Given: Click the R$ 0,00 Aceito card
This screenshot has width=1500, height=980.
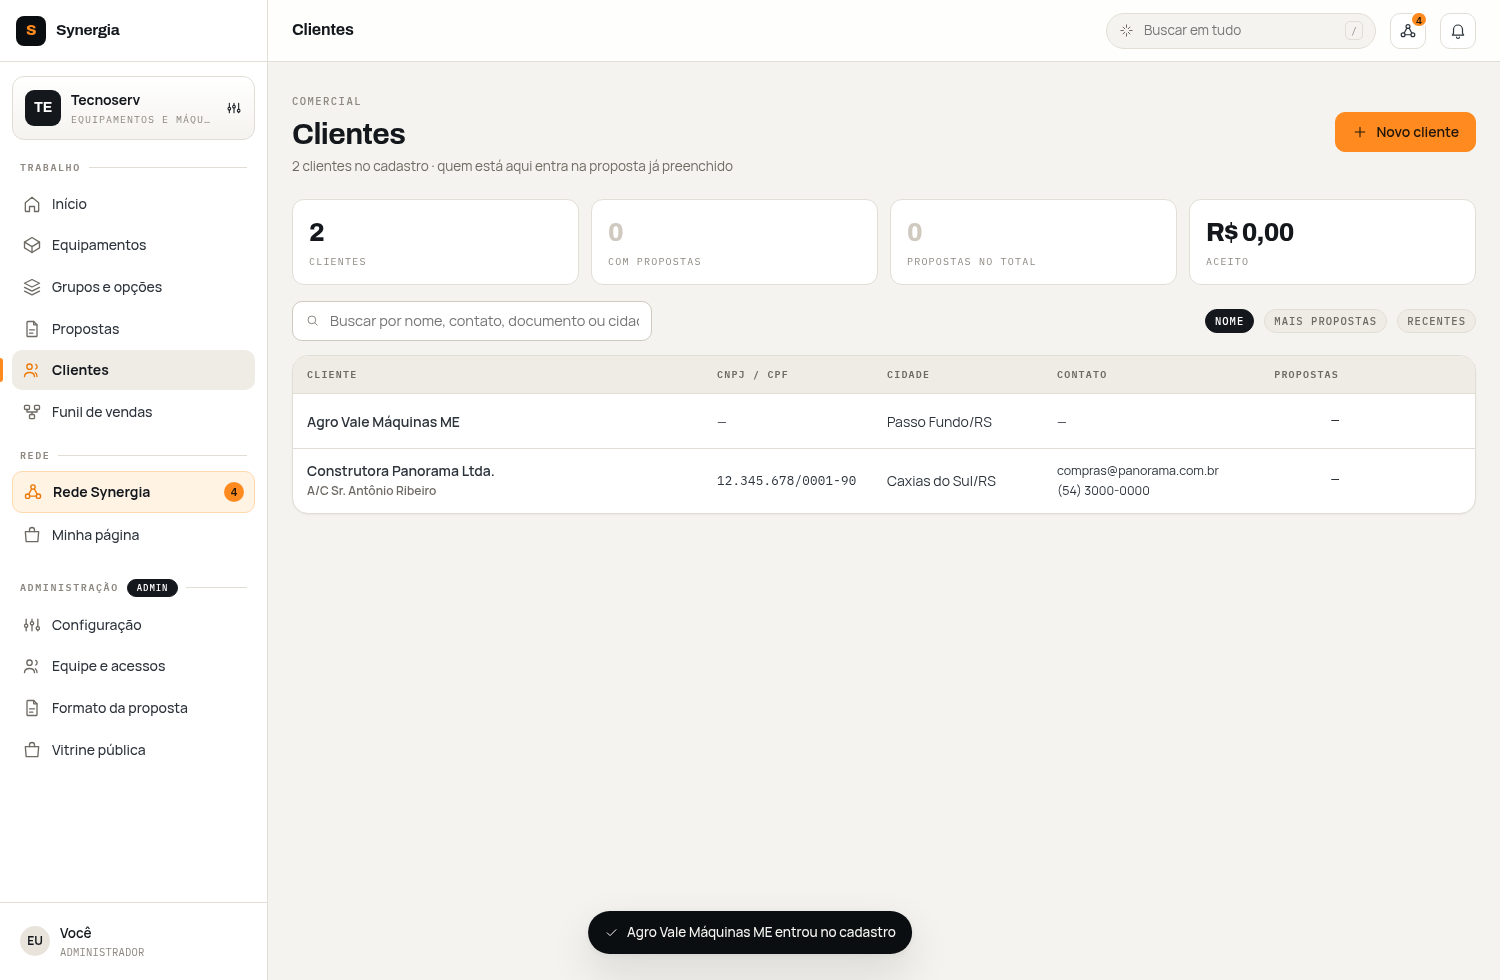Looking at the screenshot, I should click(x=1332, y=242).
